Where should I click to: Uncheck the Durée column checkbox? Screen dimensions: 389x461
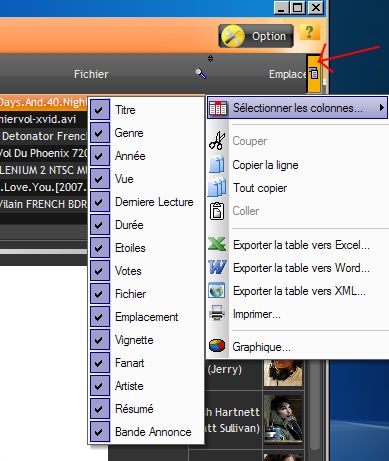point(99,224)
